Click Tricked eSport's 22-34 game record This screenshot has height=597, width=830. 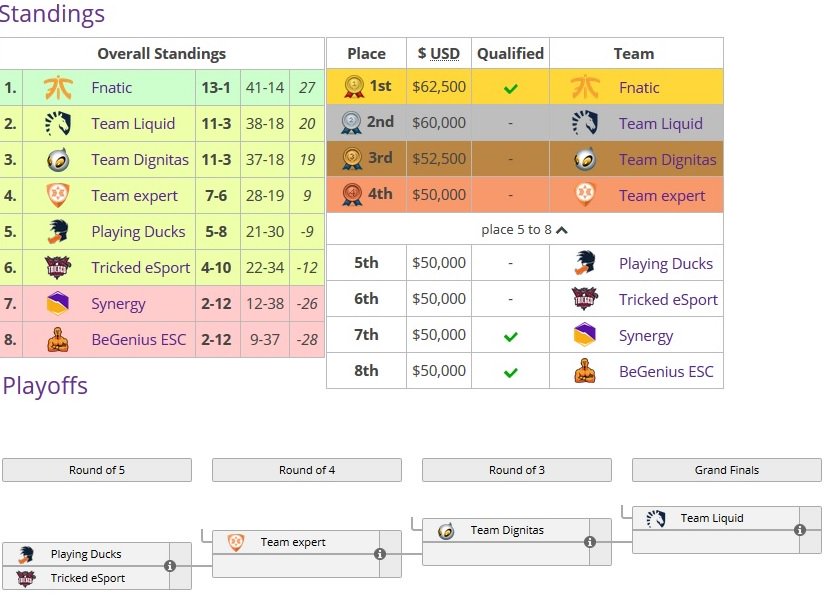pos(265,268)
